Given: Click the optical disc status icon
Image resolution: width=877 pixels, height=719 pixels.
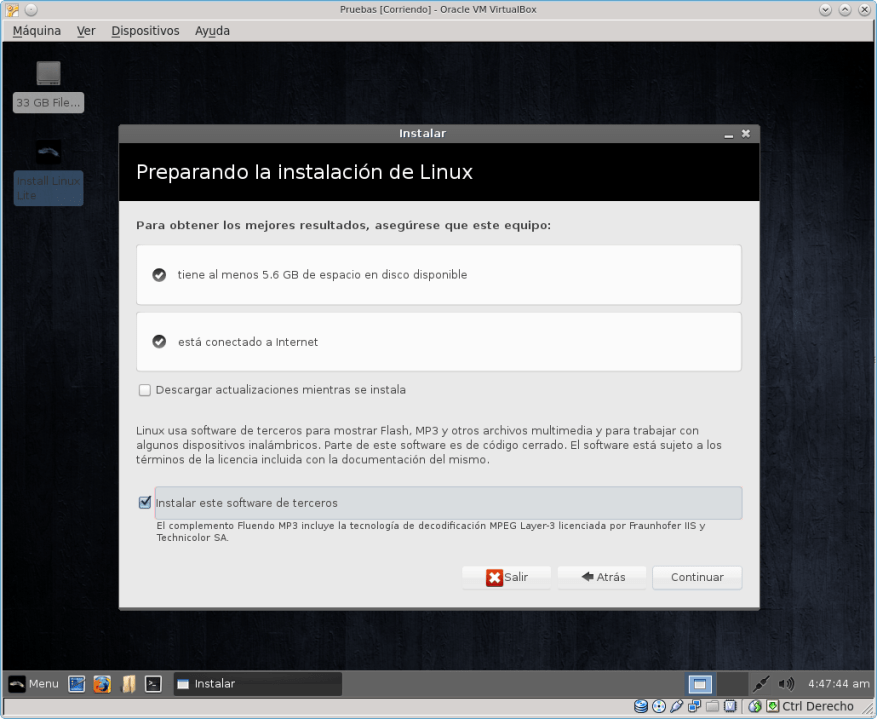Looking at the screenshot, I should tap(658, 706).
